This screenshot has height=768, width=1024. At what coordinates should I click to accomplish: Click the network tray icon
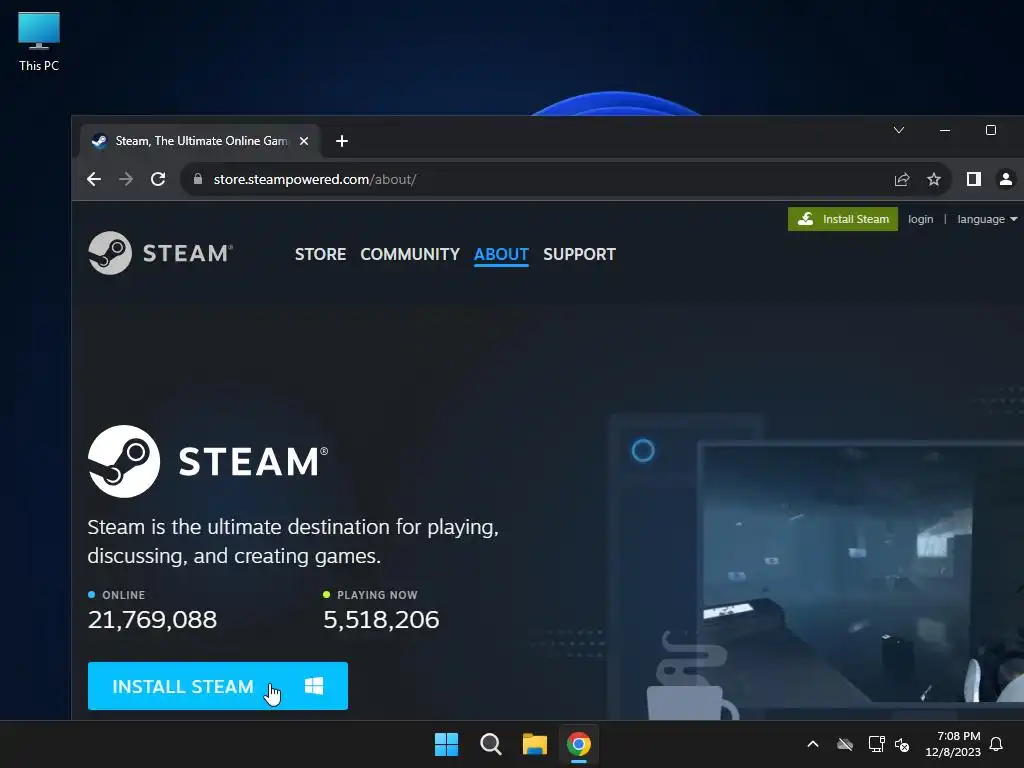coord(876,744)
